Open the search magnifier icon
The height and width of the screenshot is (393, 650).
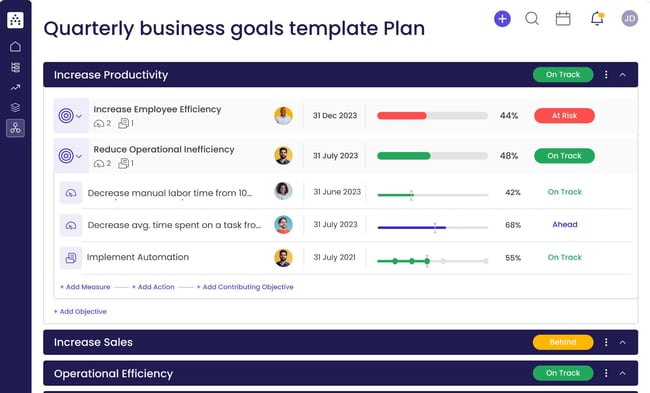tap(532, 19)
